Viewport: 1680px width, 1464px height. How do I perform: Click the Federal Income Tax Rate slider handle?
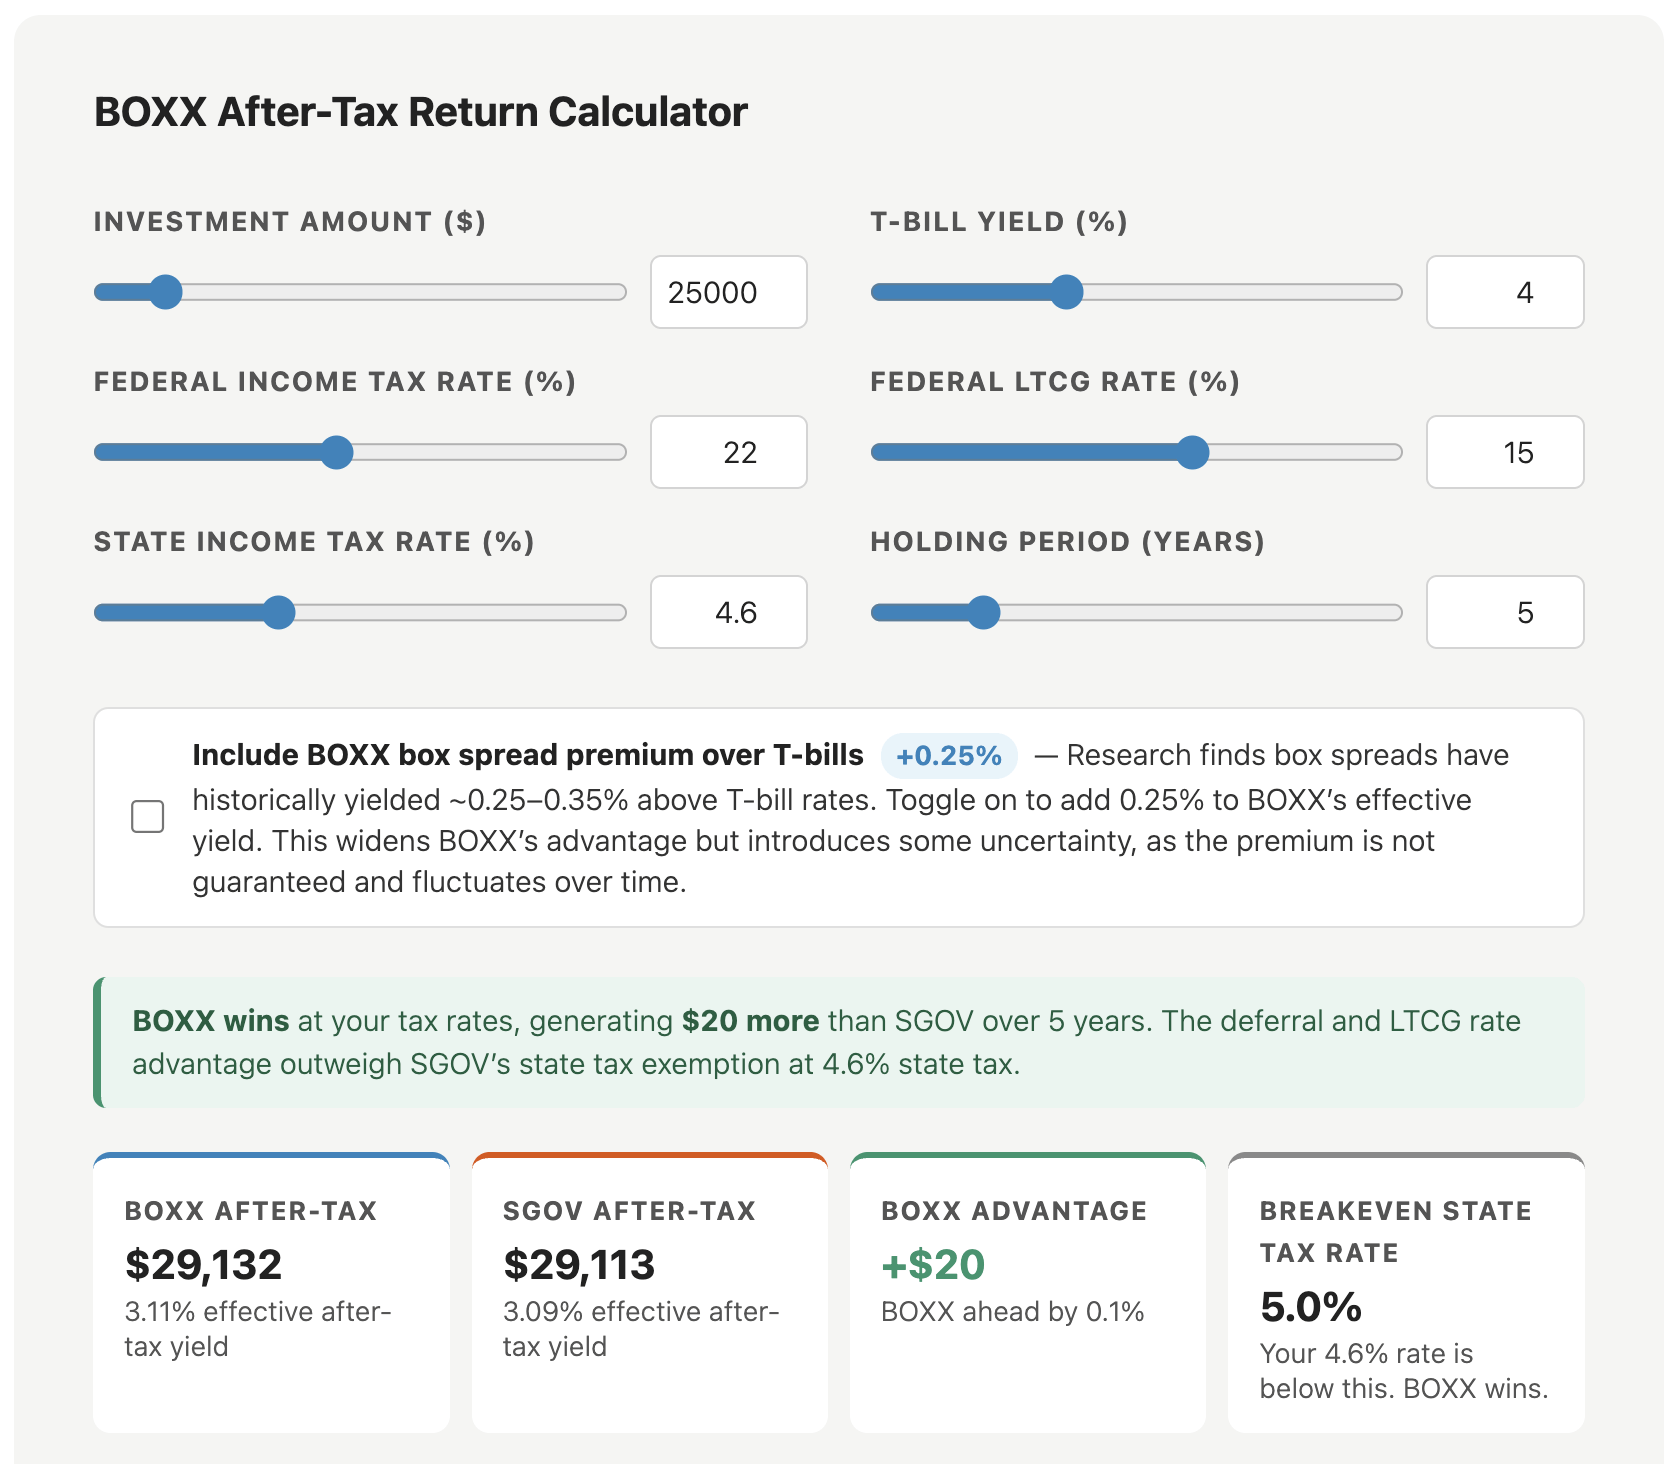click(337, 452)
